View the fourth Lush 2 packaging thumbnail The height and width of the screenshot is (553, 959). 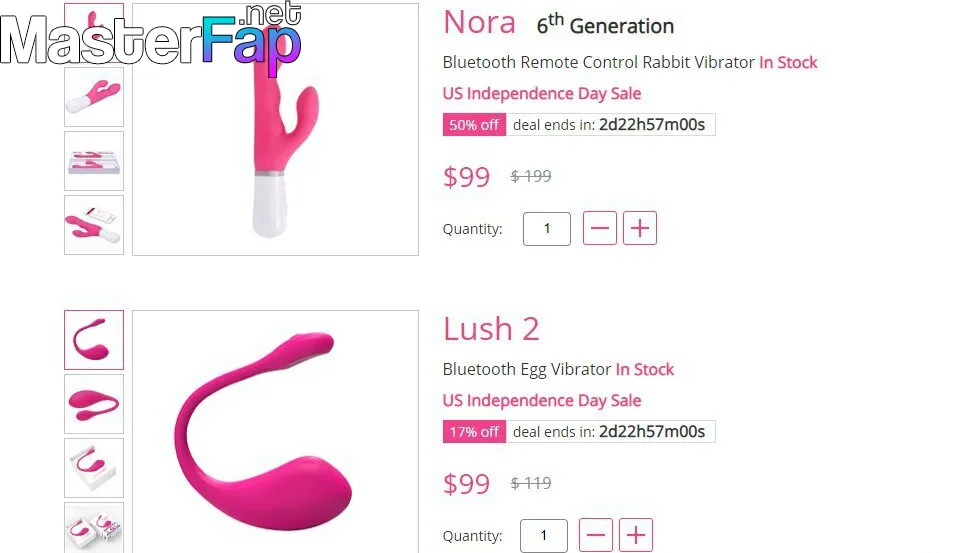94,528
